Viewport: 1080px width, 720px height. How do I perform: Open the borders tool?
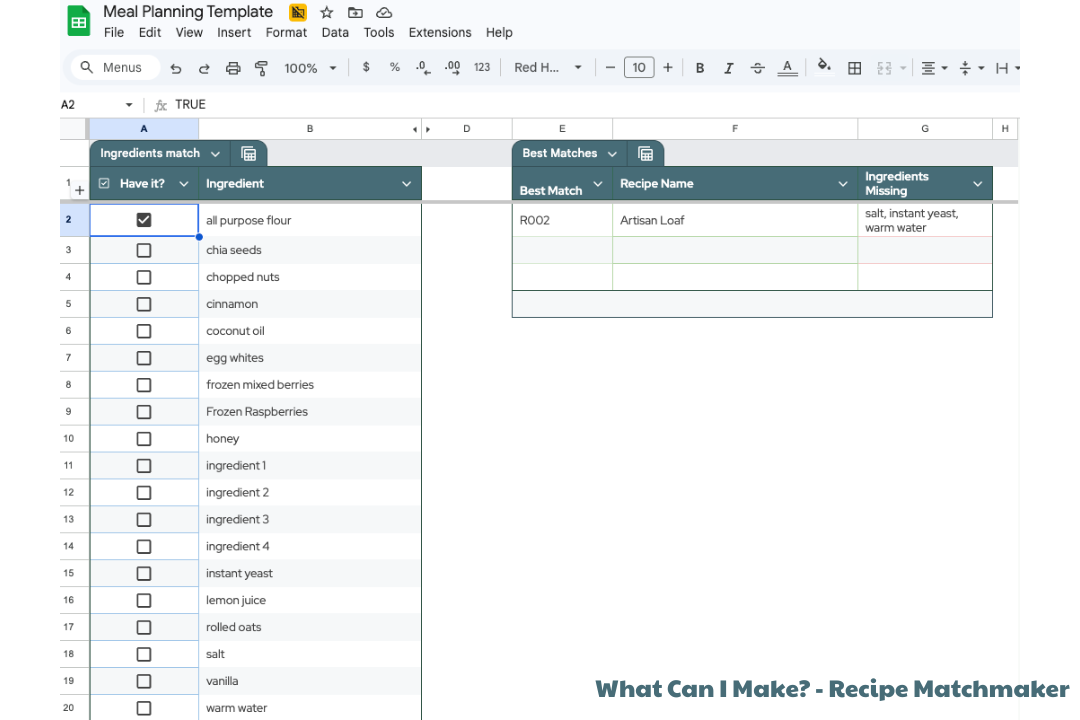coord(854,68)
